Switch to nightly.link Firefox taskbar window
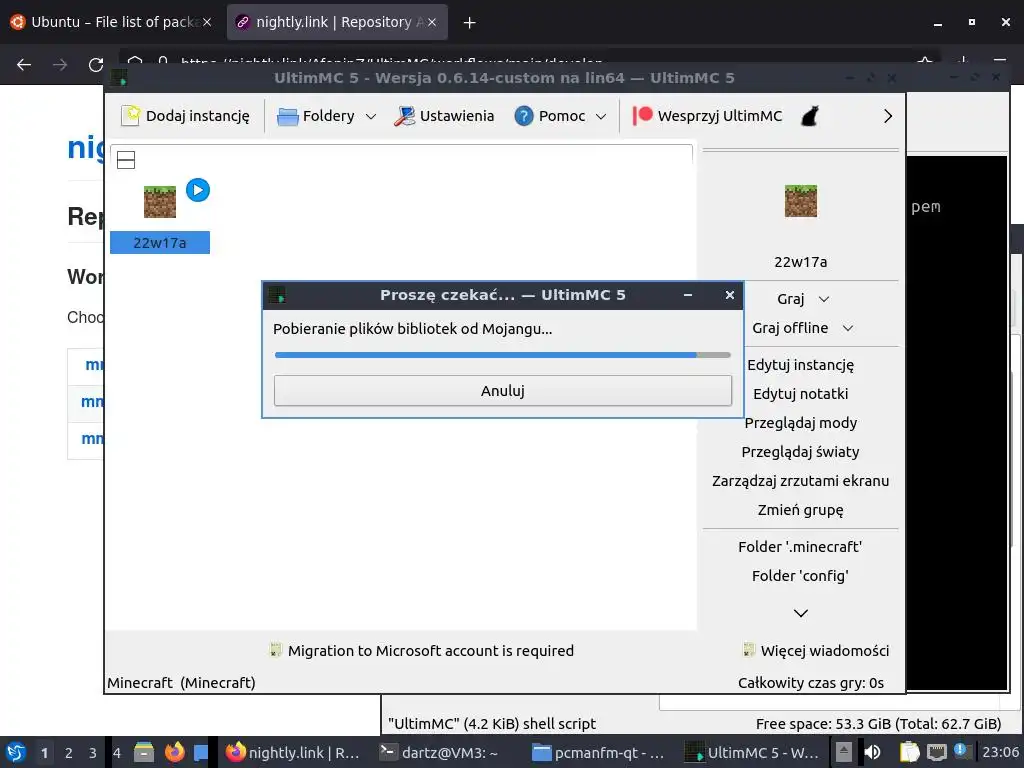The image size is (1024, 768). coord(293,752)
